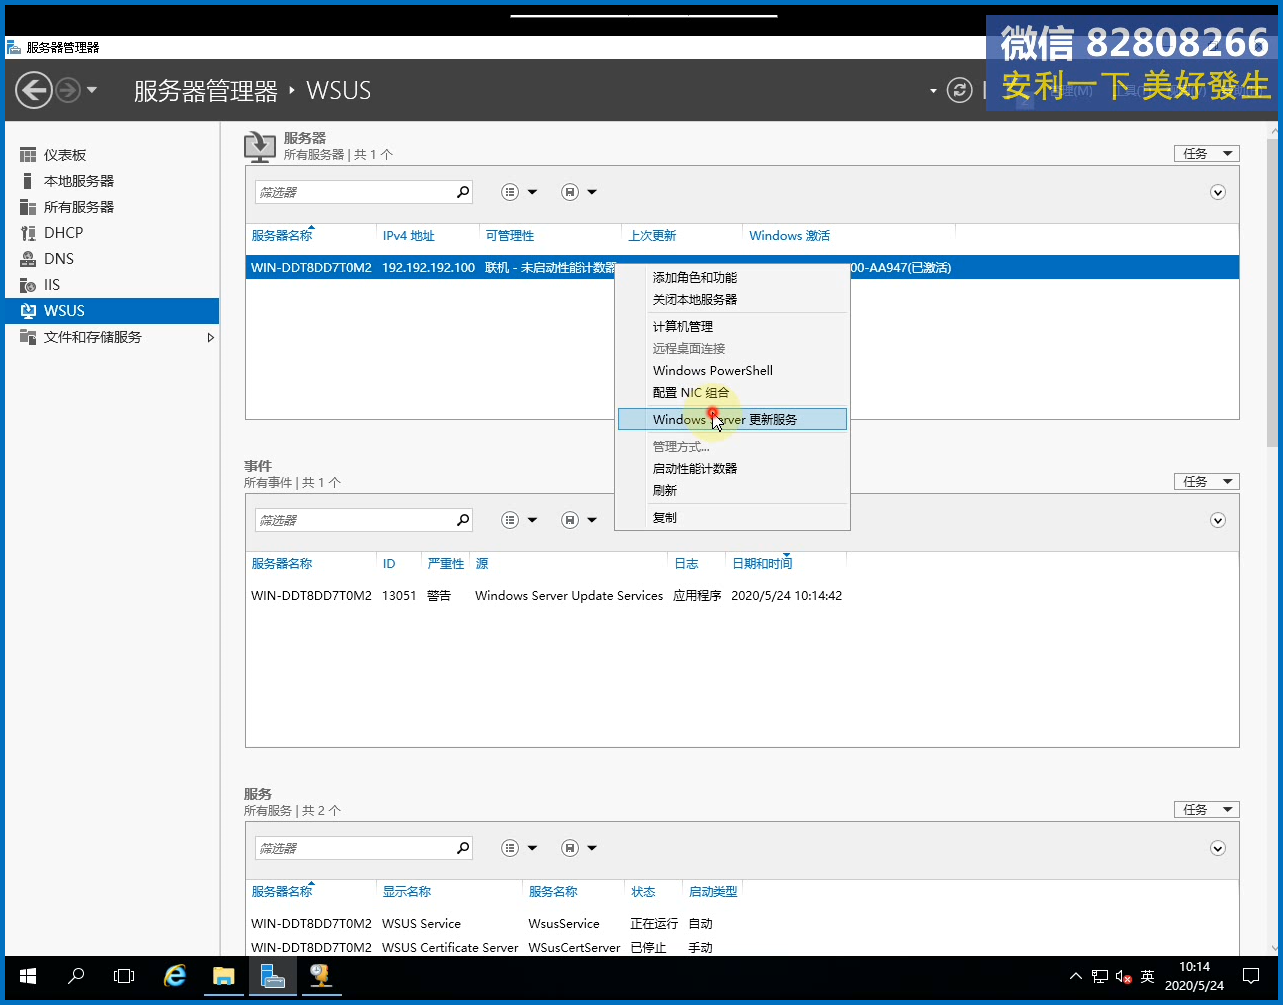Sort events by ID column

point(389,564)
